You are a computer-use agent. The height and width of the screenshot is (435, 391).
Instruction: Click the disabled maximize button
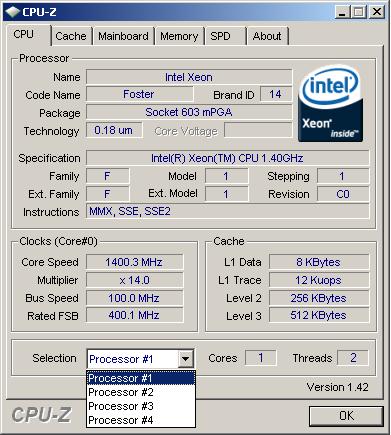point(359,12)
